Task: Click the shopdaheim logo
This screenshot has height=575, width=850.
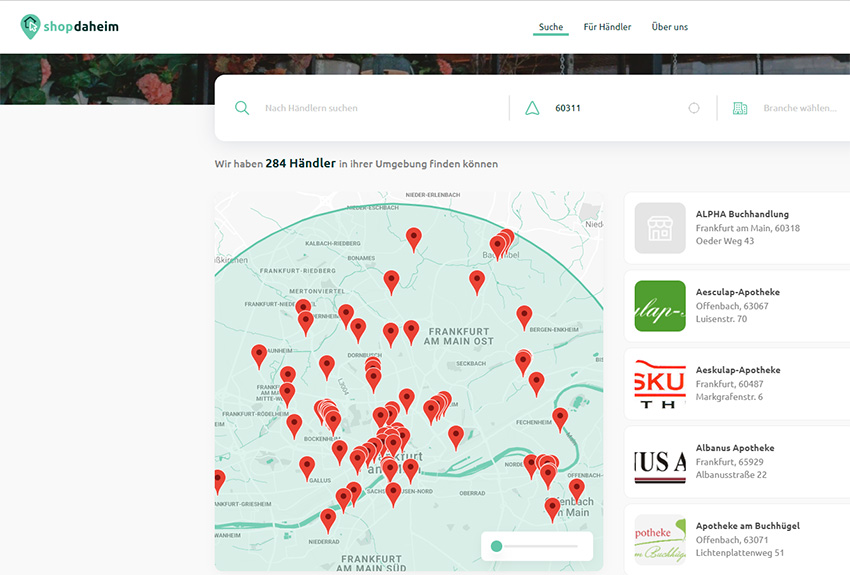Action: pyautogui.click(x=69, y=26)
